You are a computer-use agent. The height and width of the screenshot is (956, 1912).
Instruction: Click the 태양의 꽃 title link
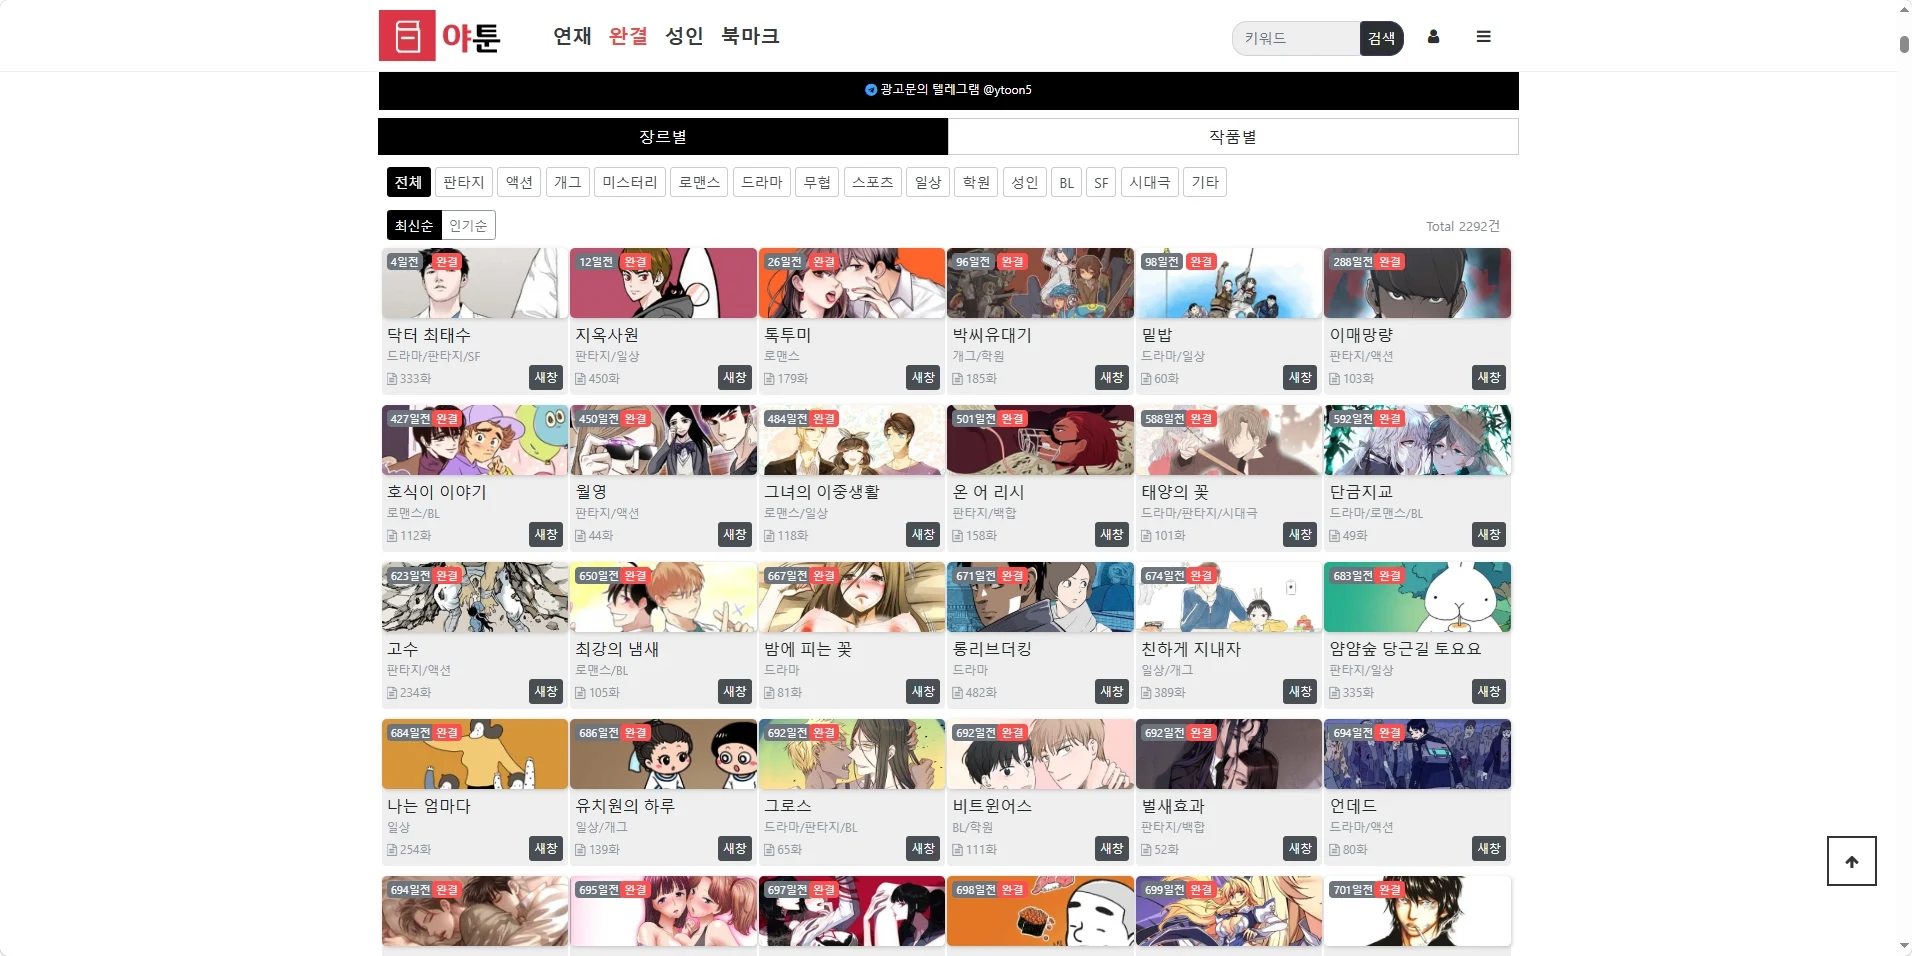[1175, 492]
